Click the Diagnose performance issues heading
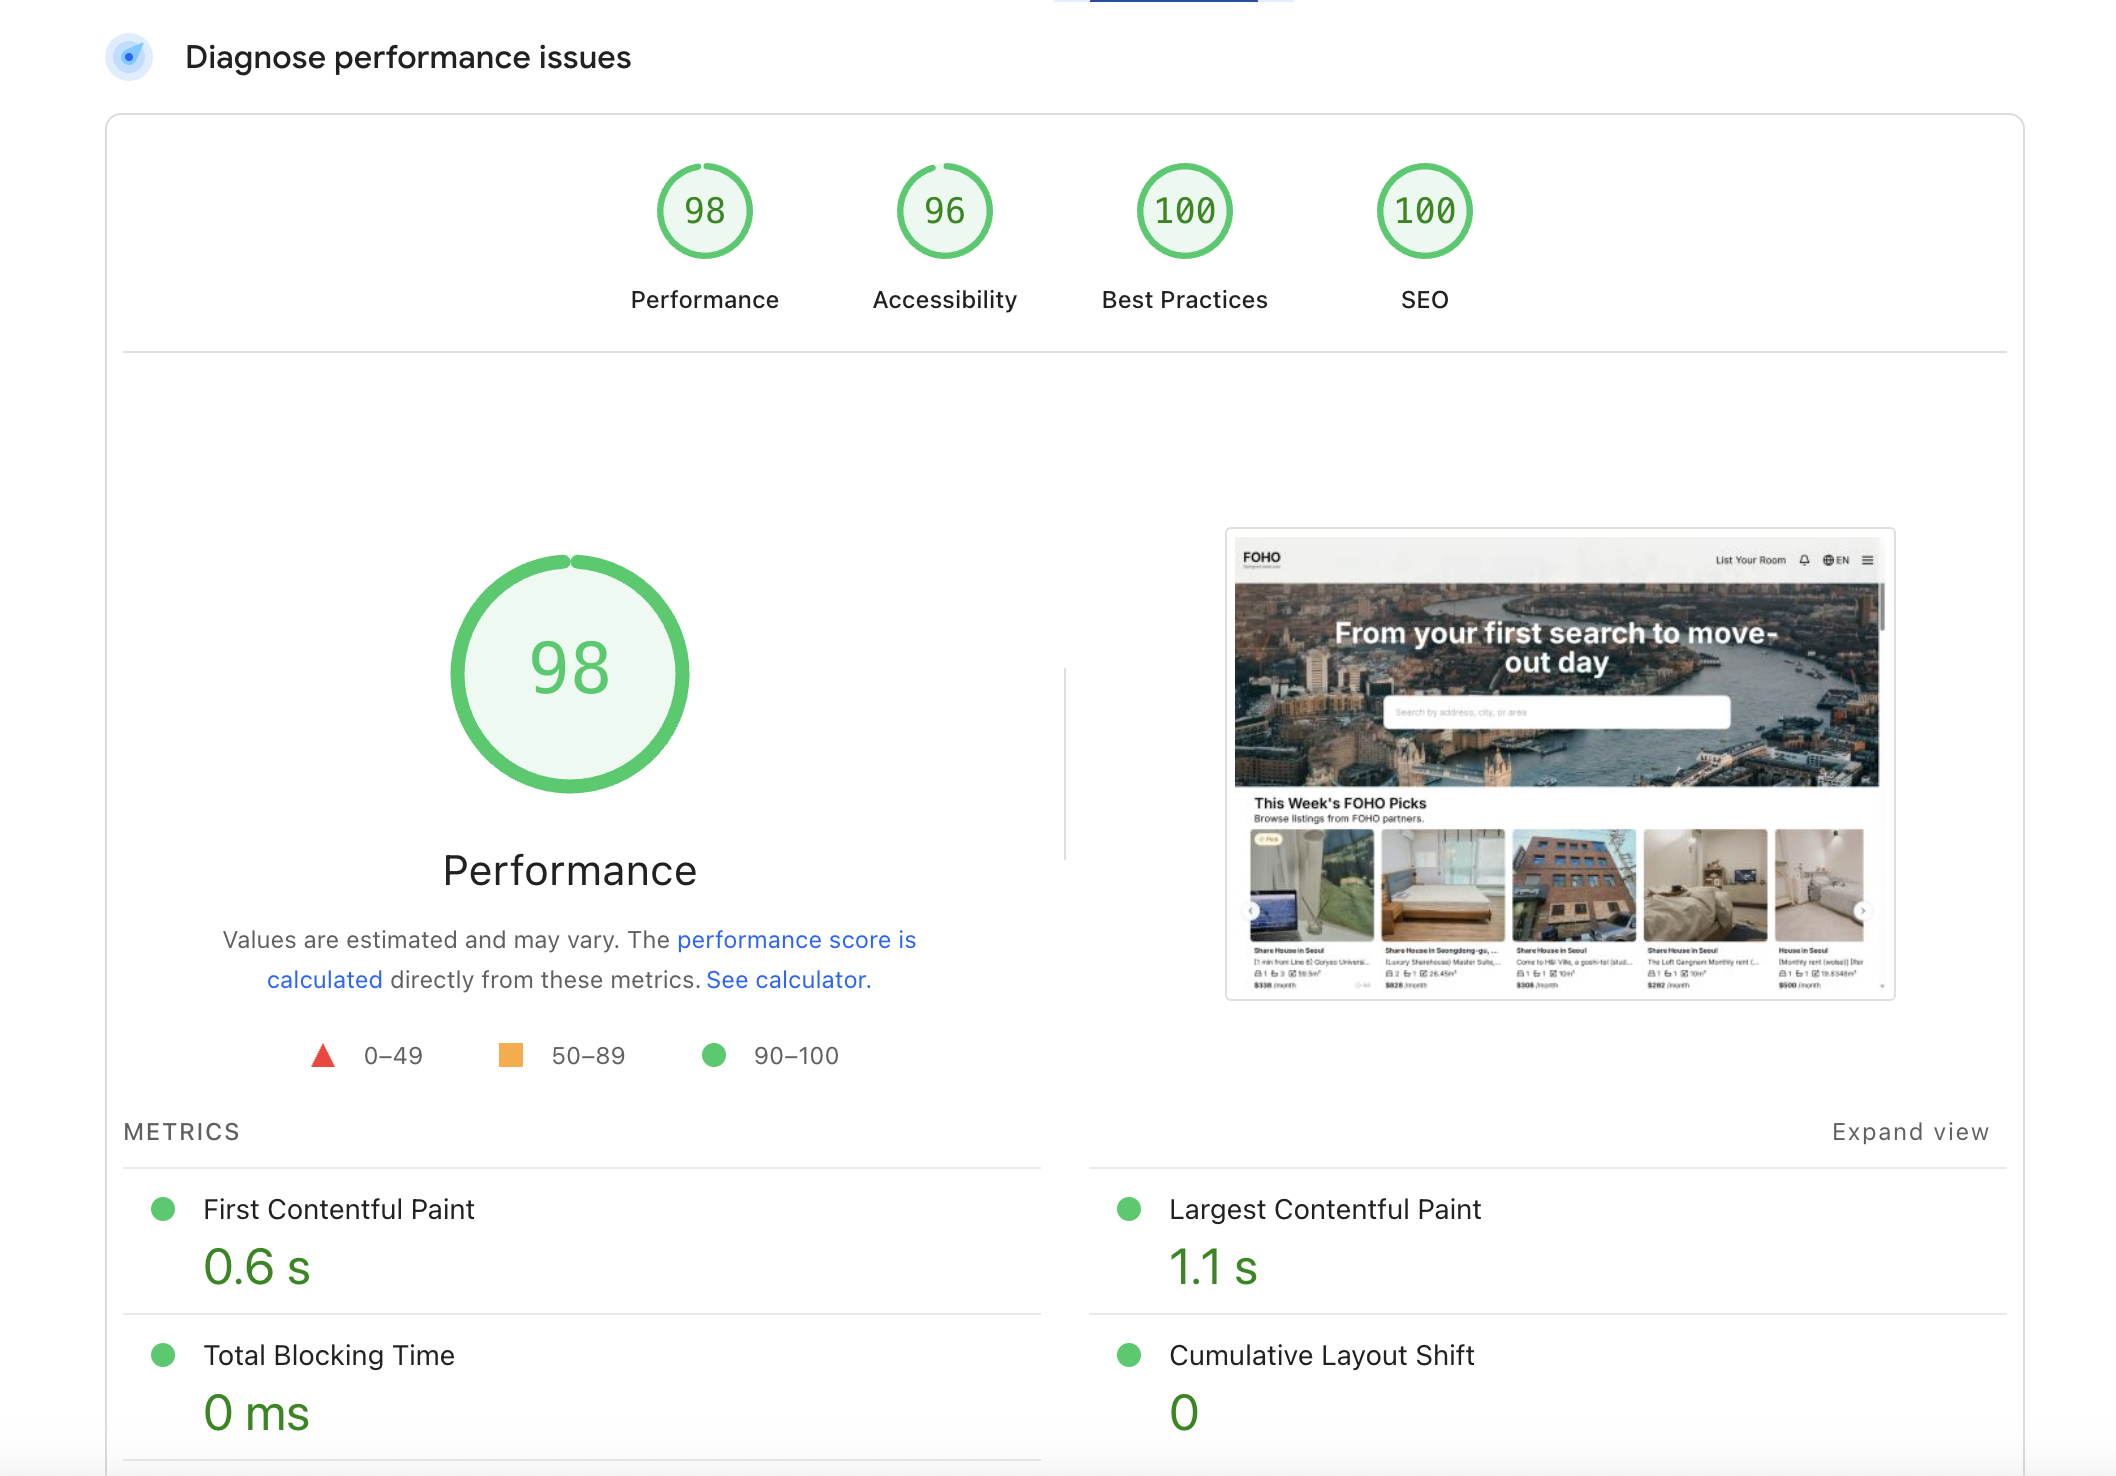2116x1476 pixels. (408, 57)
